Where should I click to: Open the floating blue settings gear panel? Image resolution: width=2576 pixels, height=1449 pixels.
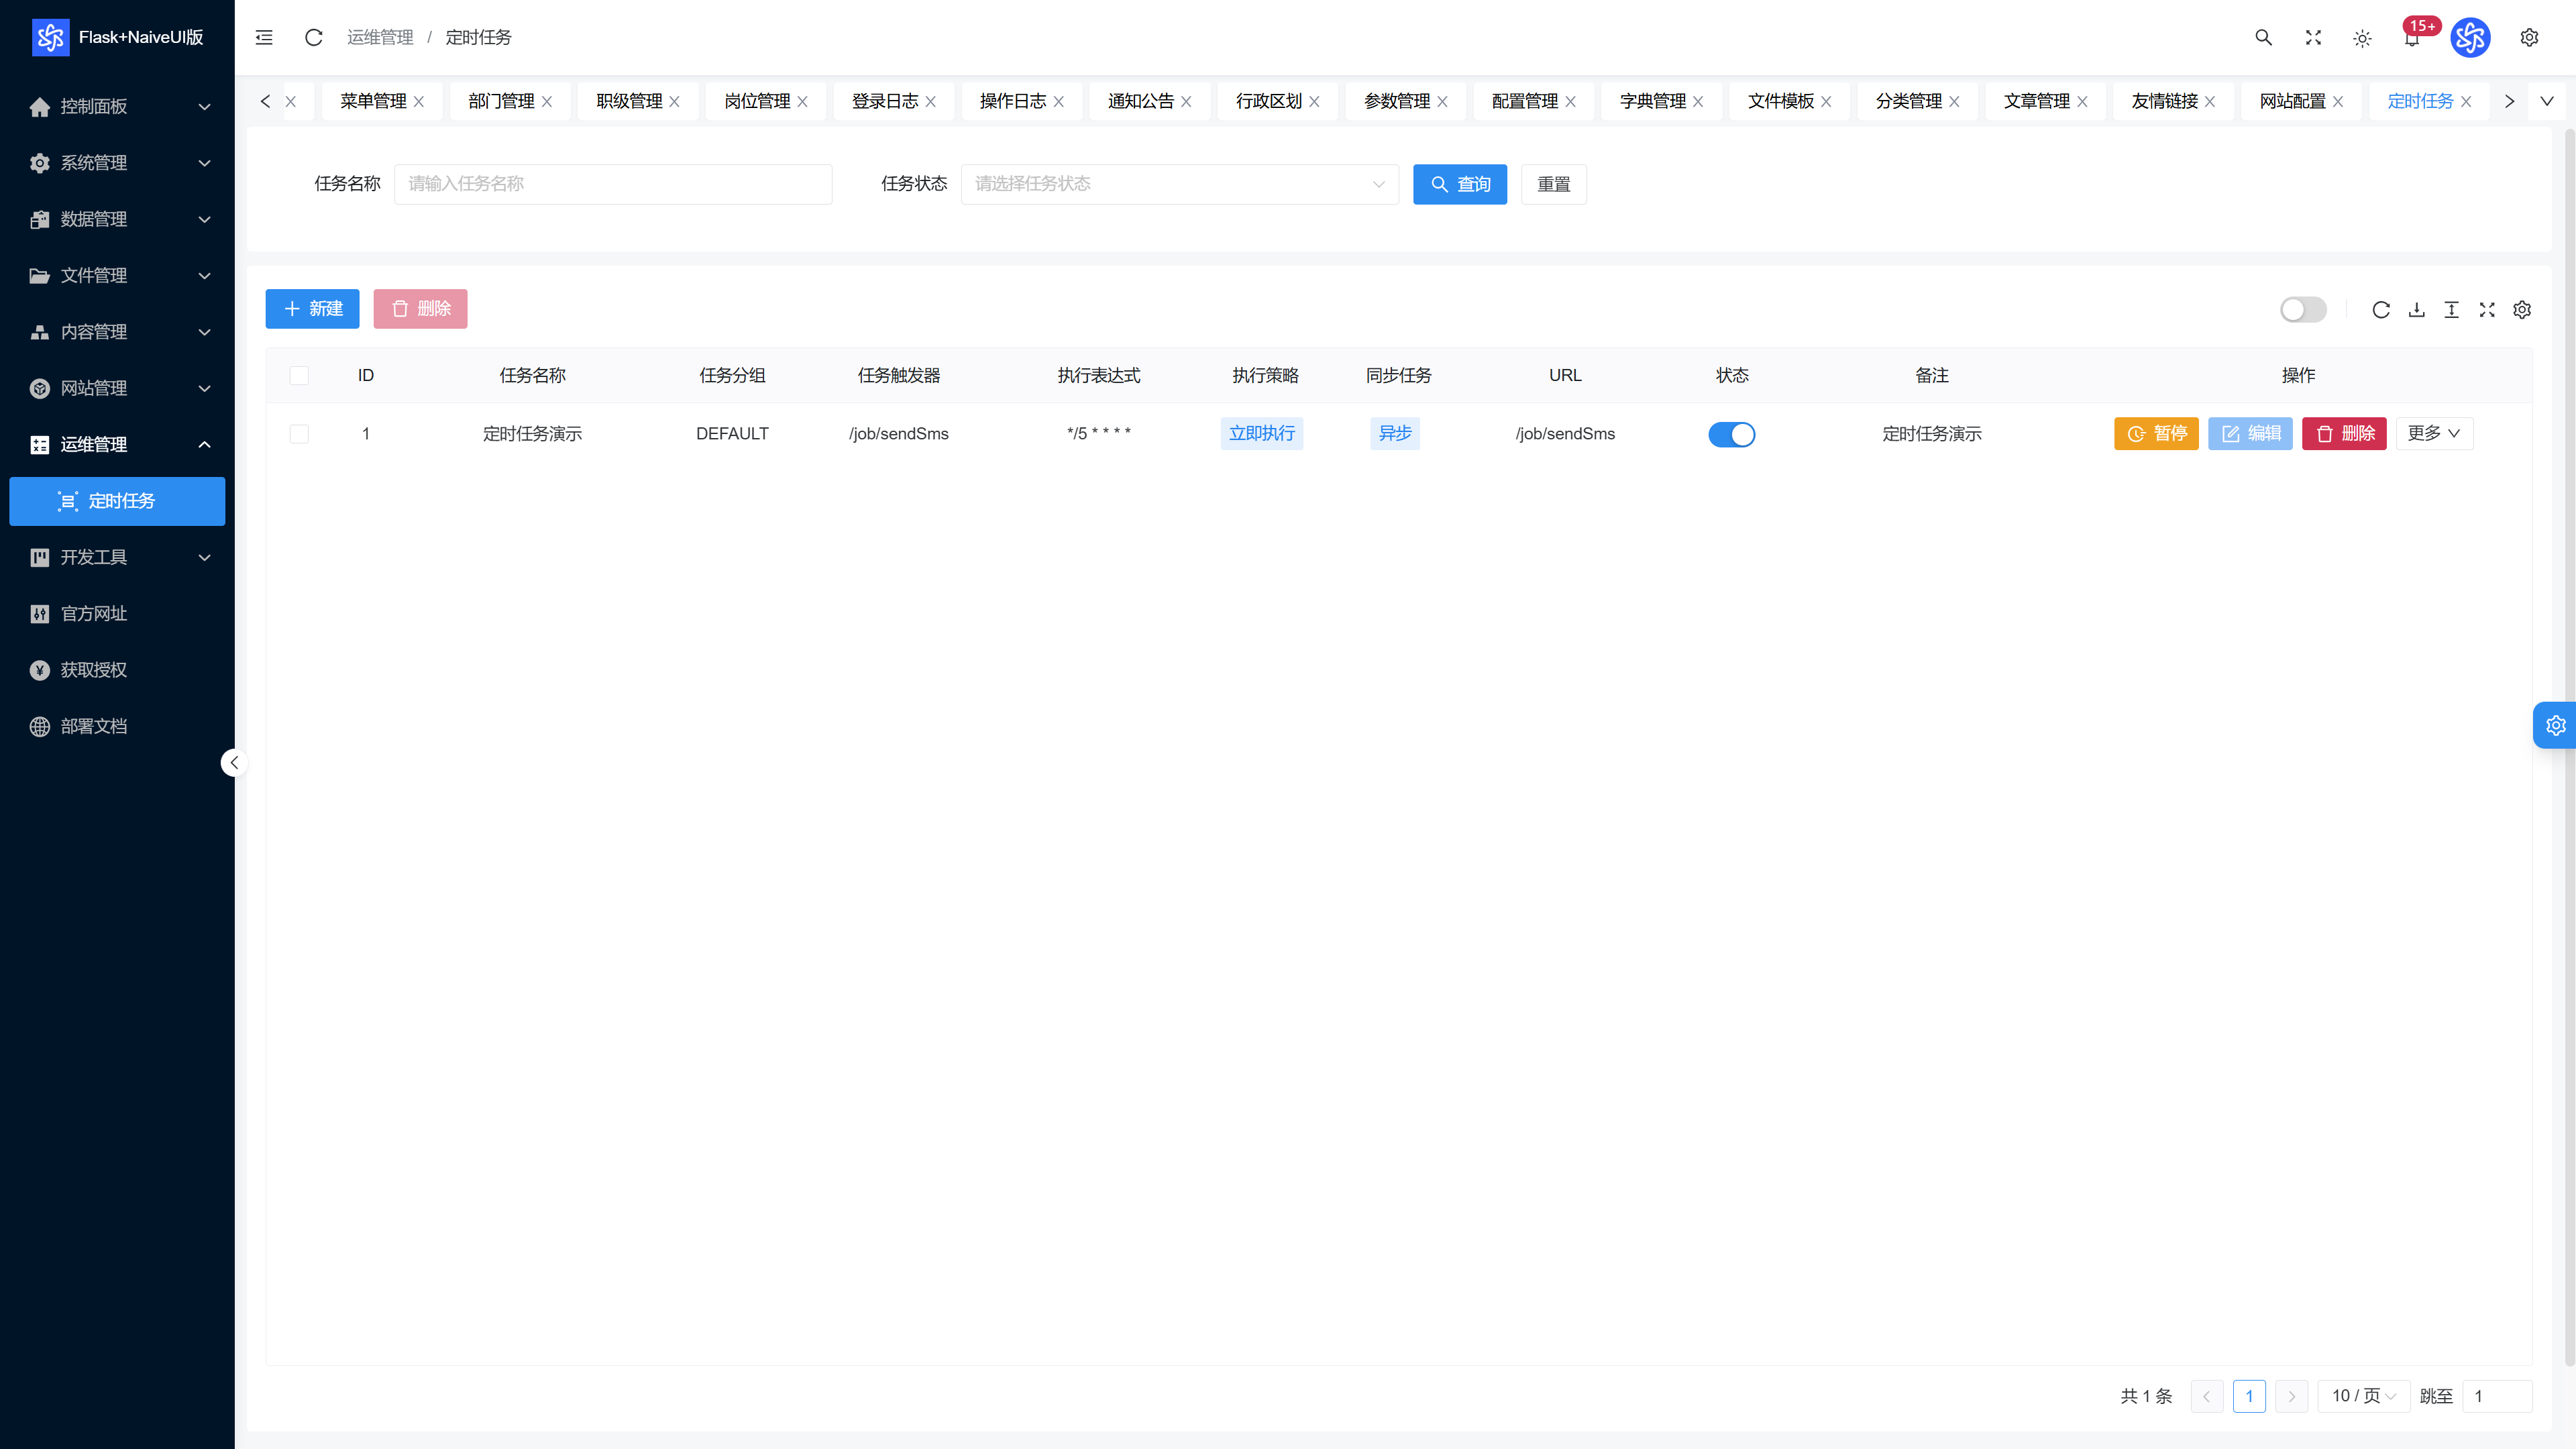2555,725
